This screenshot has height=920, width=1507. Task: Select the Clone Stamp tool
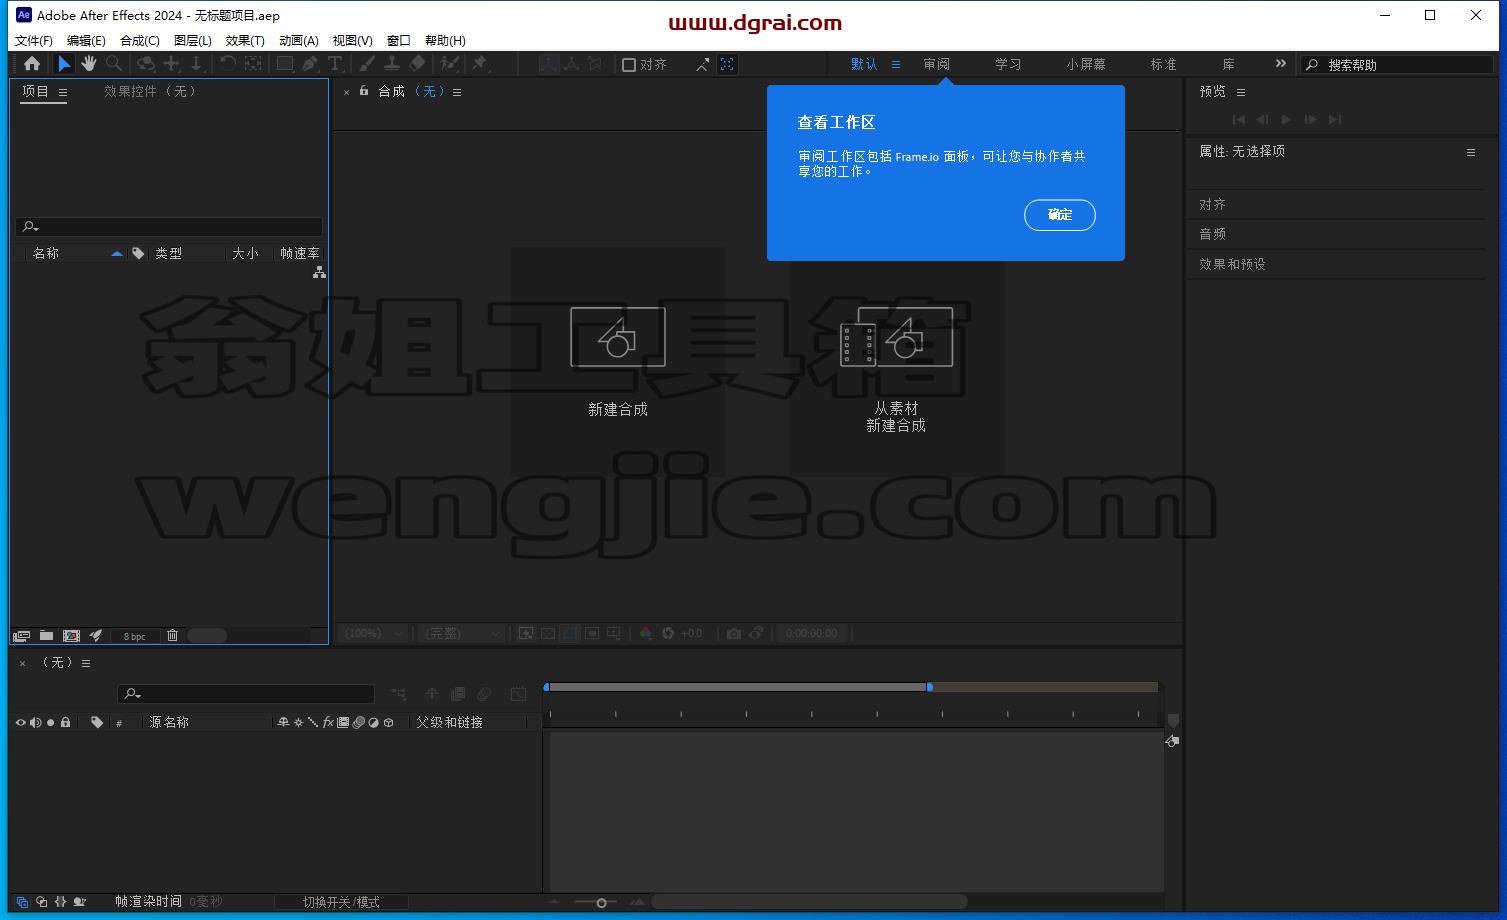(392, 64)
